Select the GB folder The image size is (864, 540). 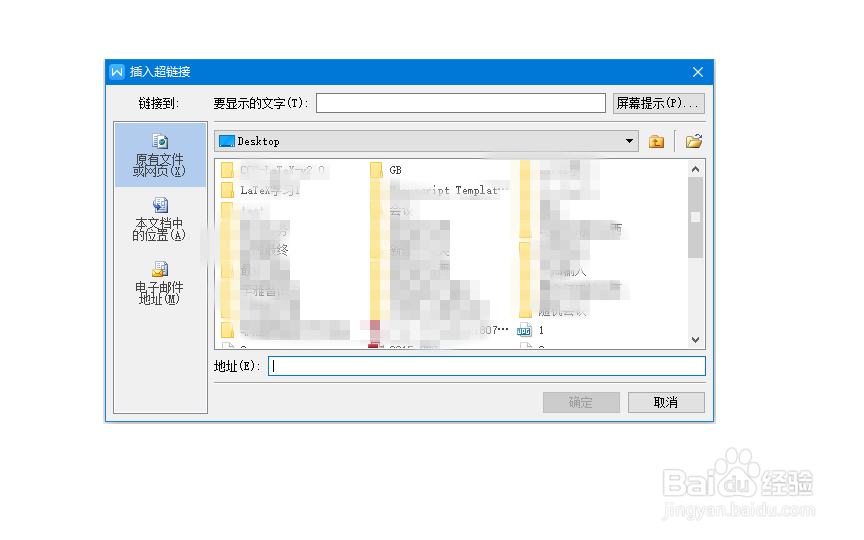[386, 170]
